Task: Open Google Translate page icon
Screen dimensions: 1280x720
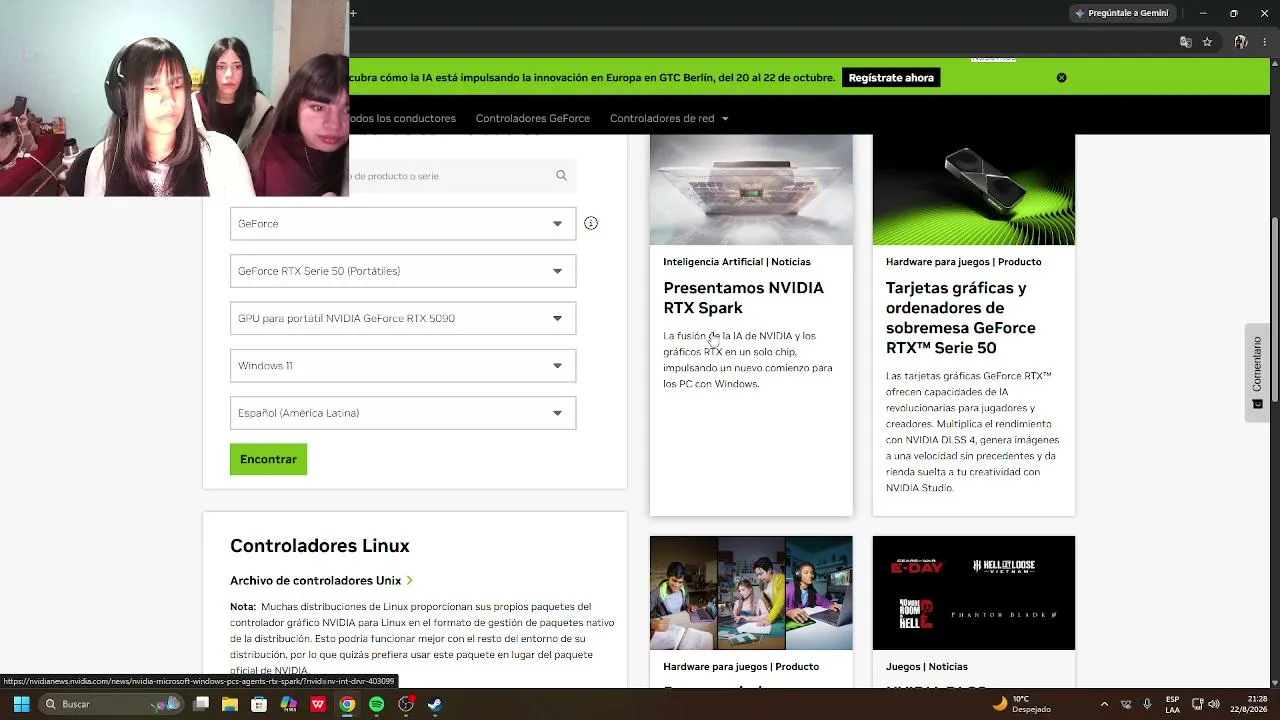Action: click(x=1186, y=42)
